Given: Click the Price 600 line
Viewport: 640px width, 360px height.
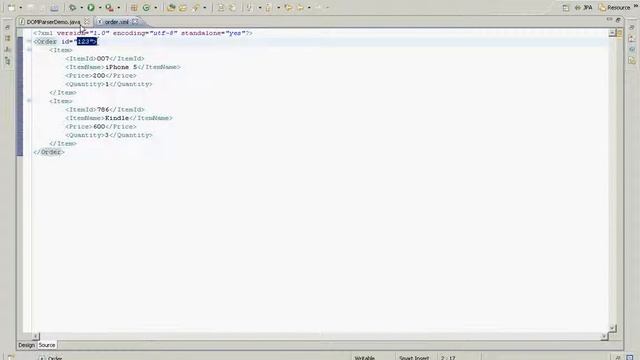Looking at the screenshot, I should click(x=101, y=127).
